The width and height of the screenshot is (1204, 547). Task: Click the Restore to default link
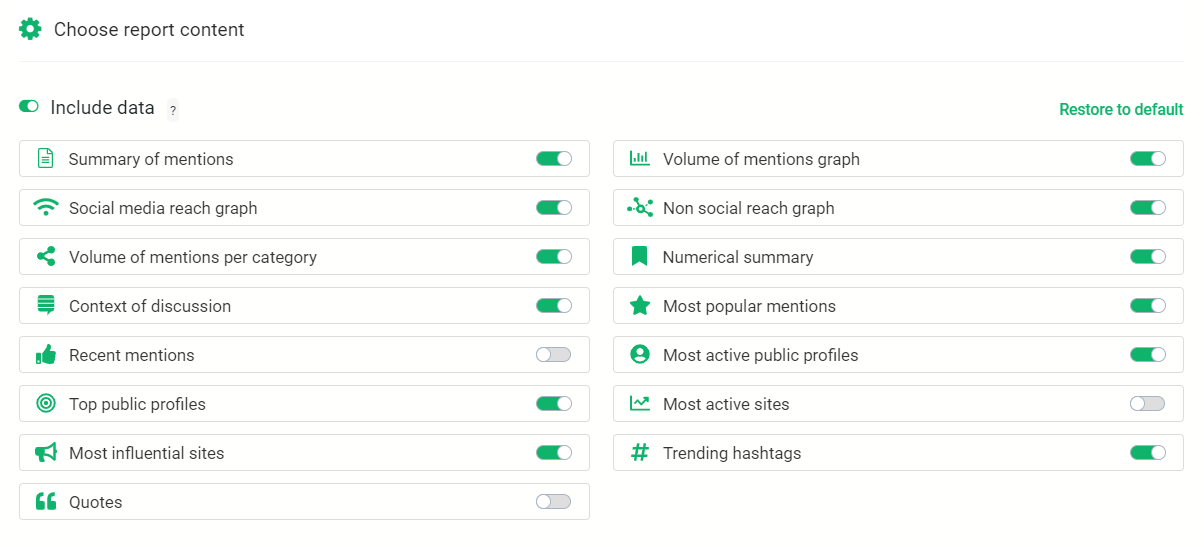click(x=1121, y=110)
